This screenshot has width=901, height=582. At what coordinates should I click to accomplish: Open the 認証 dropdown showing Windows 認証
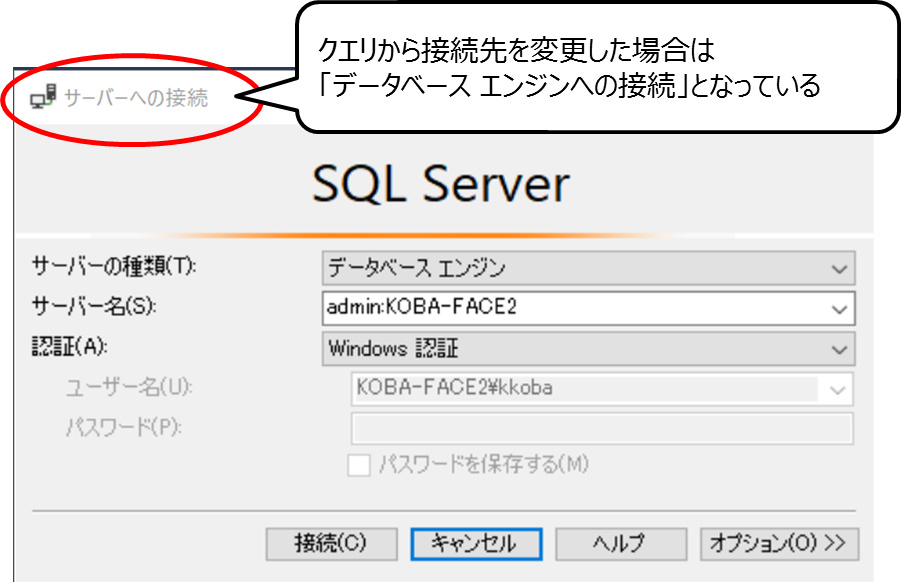[588, 349]
